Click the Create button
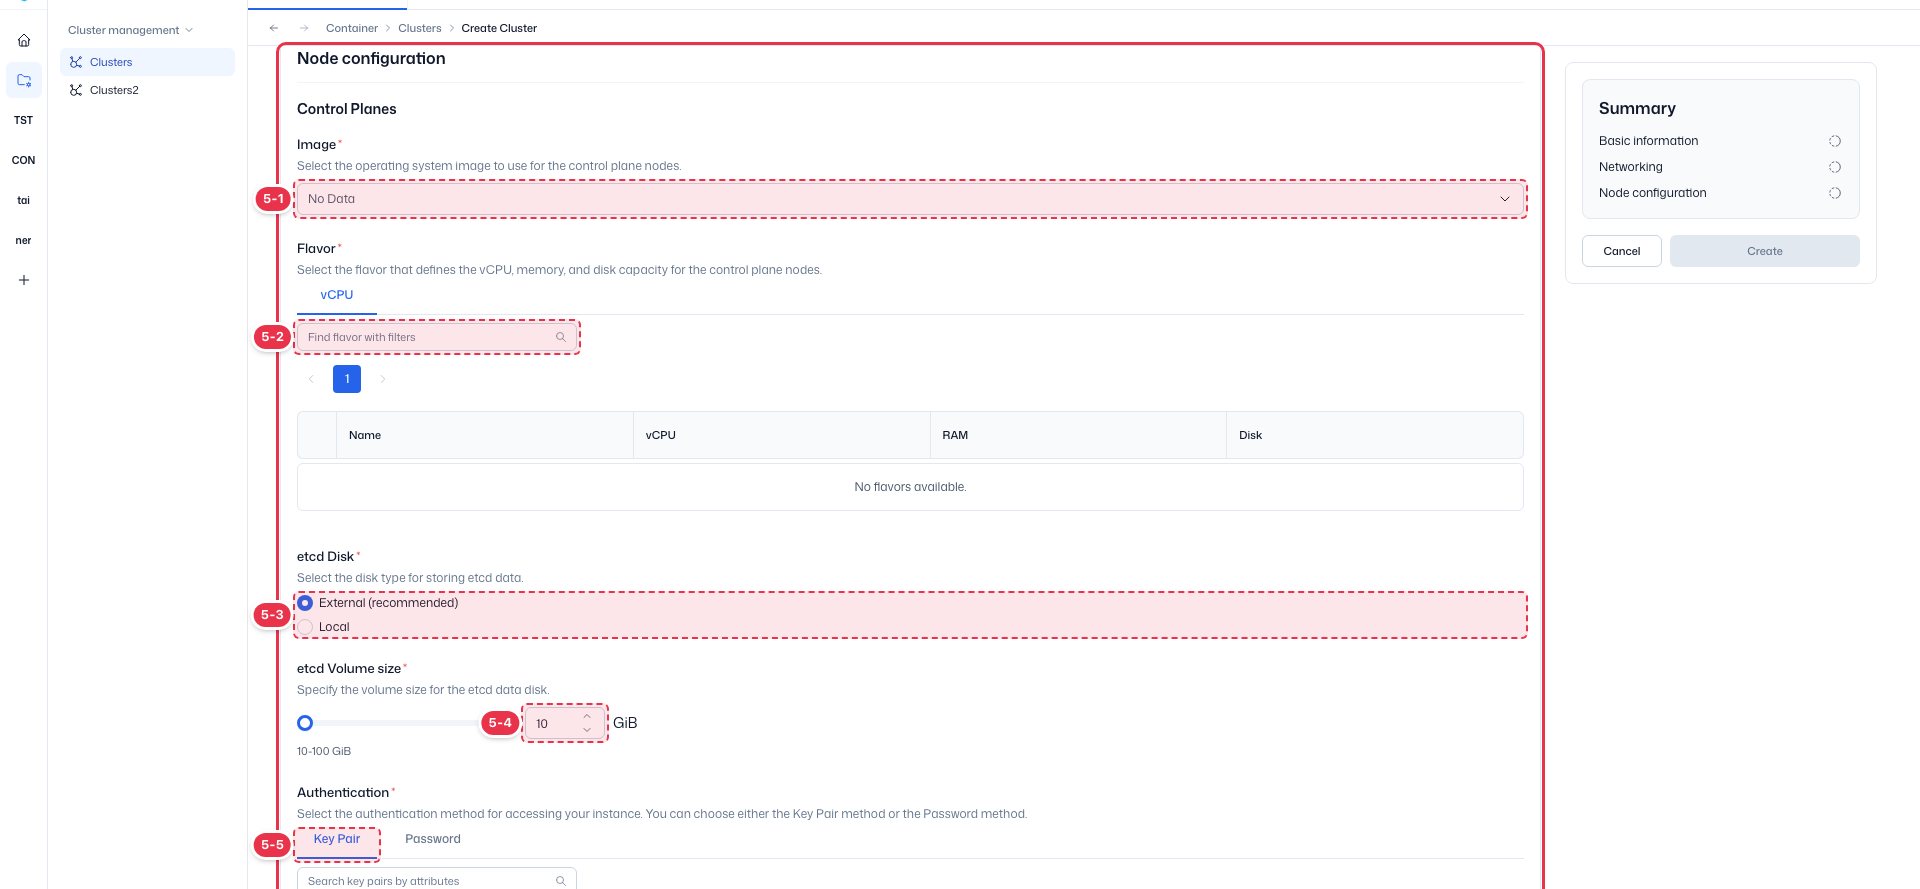 coord(1764,251)
